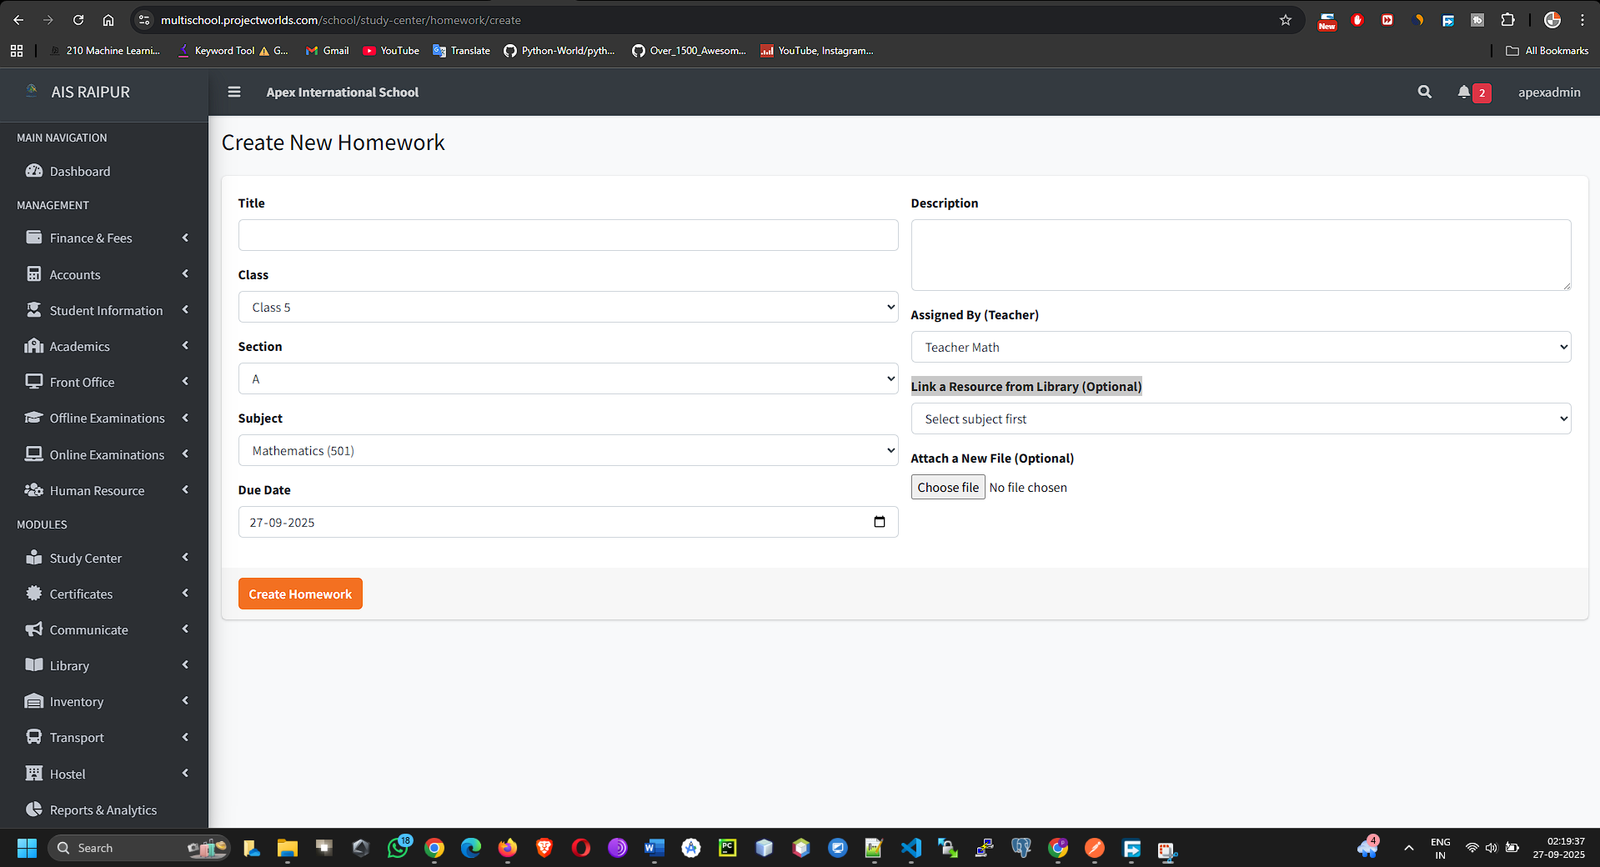The height and width of the screenshot is (867, 1600).
Task: Open the notifications bell icon
Action: click(1464, 92)
